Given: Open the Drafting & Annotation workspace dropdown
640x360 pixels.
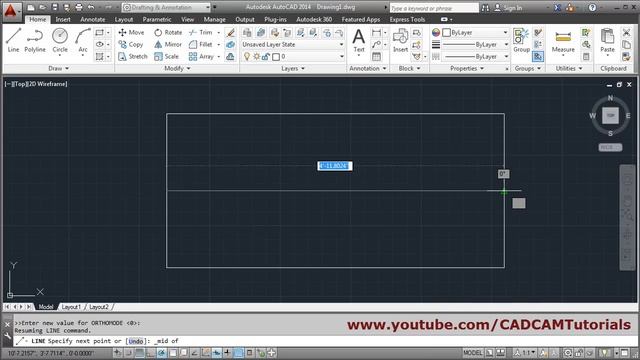Looking at the screenshot, I should point(166,7).
